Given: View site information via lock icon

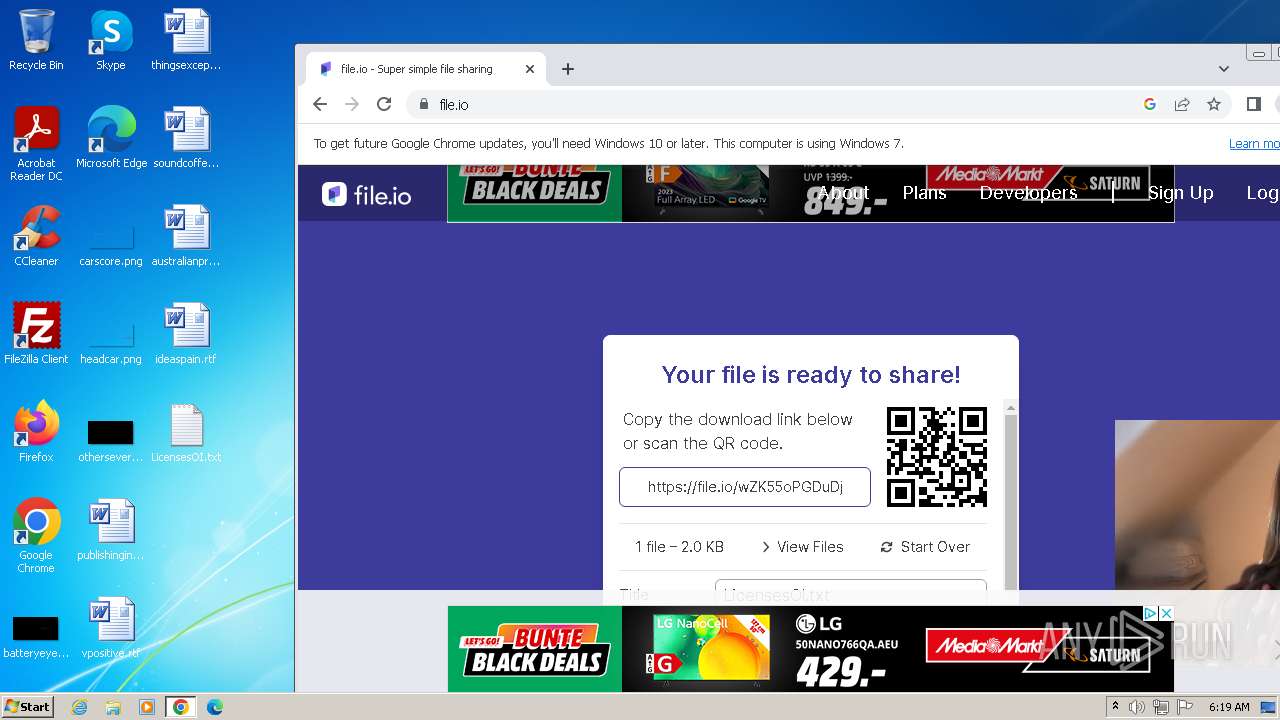Looking at the screenshot, I should [x=424, y=104].
